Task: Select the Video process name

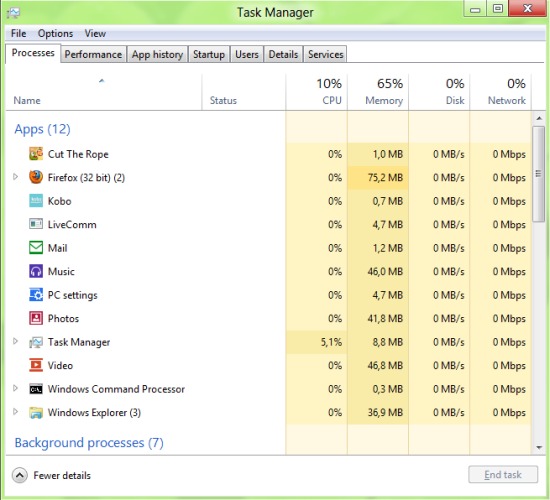Action: [x=60, y=365]
